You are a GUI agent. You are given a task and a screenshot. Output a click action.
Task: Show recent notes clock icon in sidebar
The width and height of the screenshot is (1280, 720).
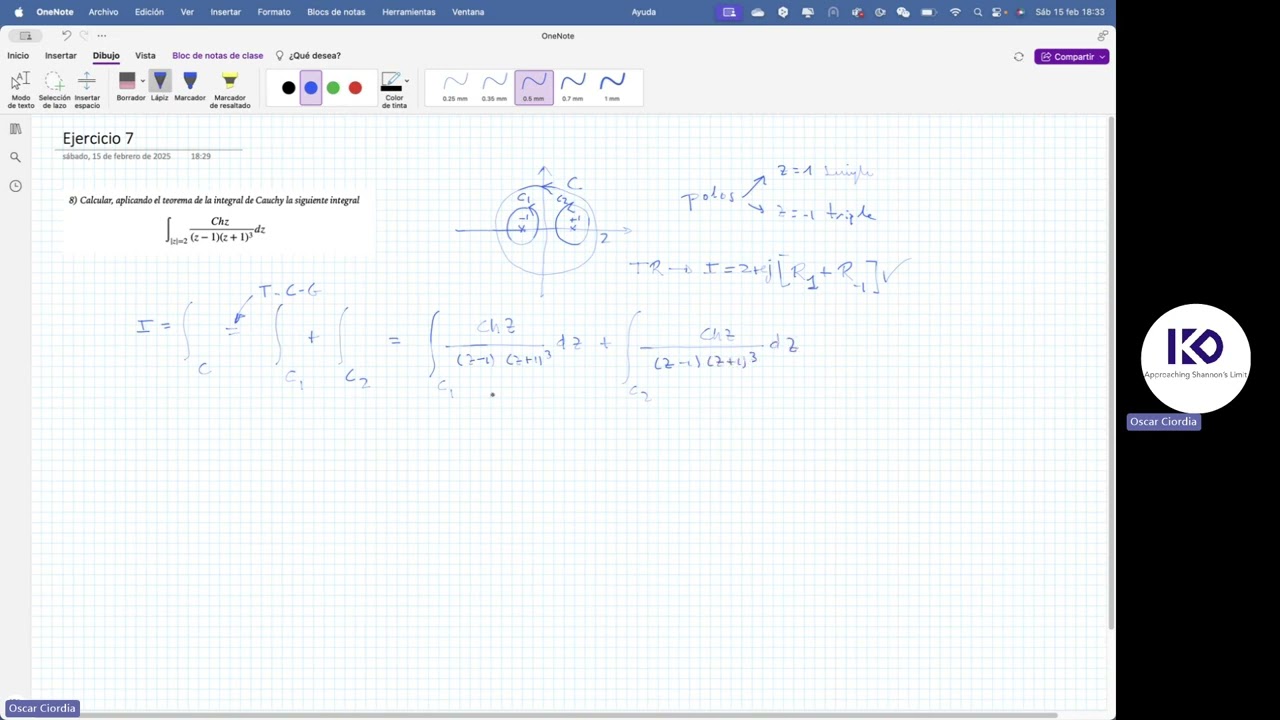(15, 186)
